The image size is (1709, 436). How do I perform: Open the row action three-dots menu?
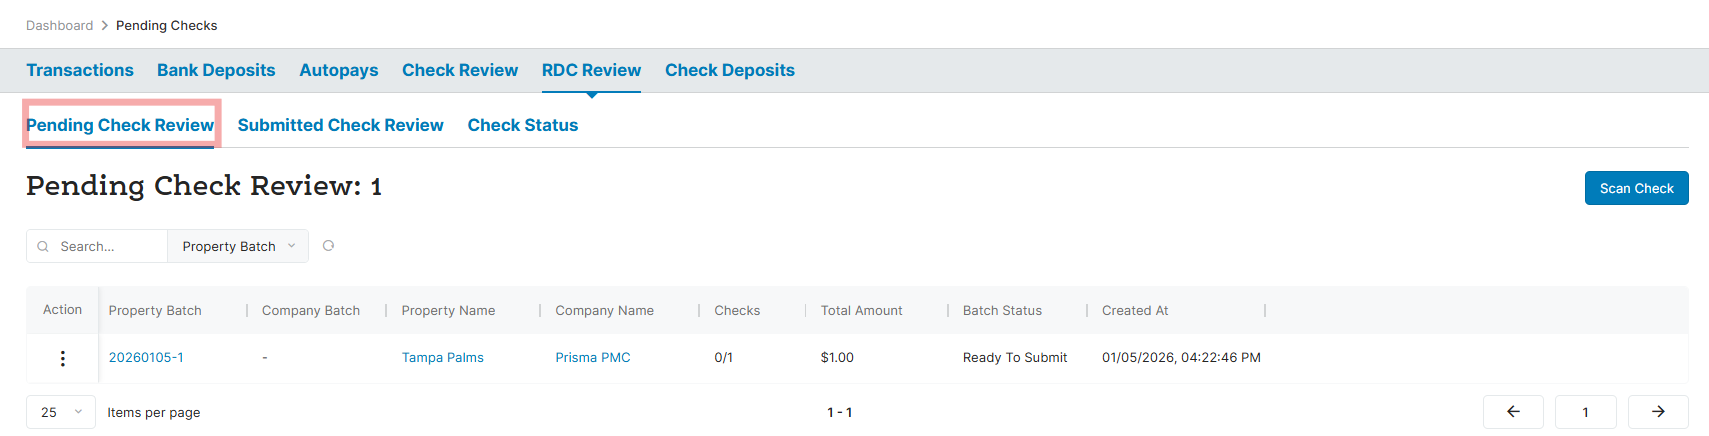(63, 358)
